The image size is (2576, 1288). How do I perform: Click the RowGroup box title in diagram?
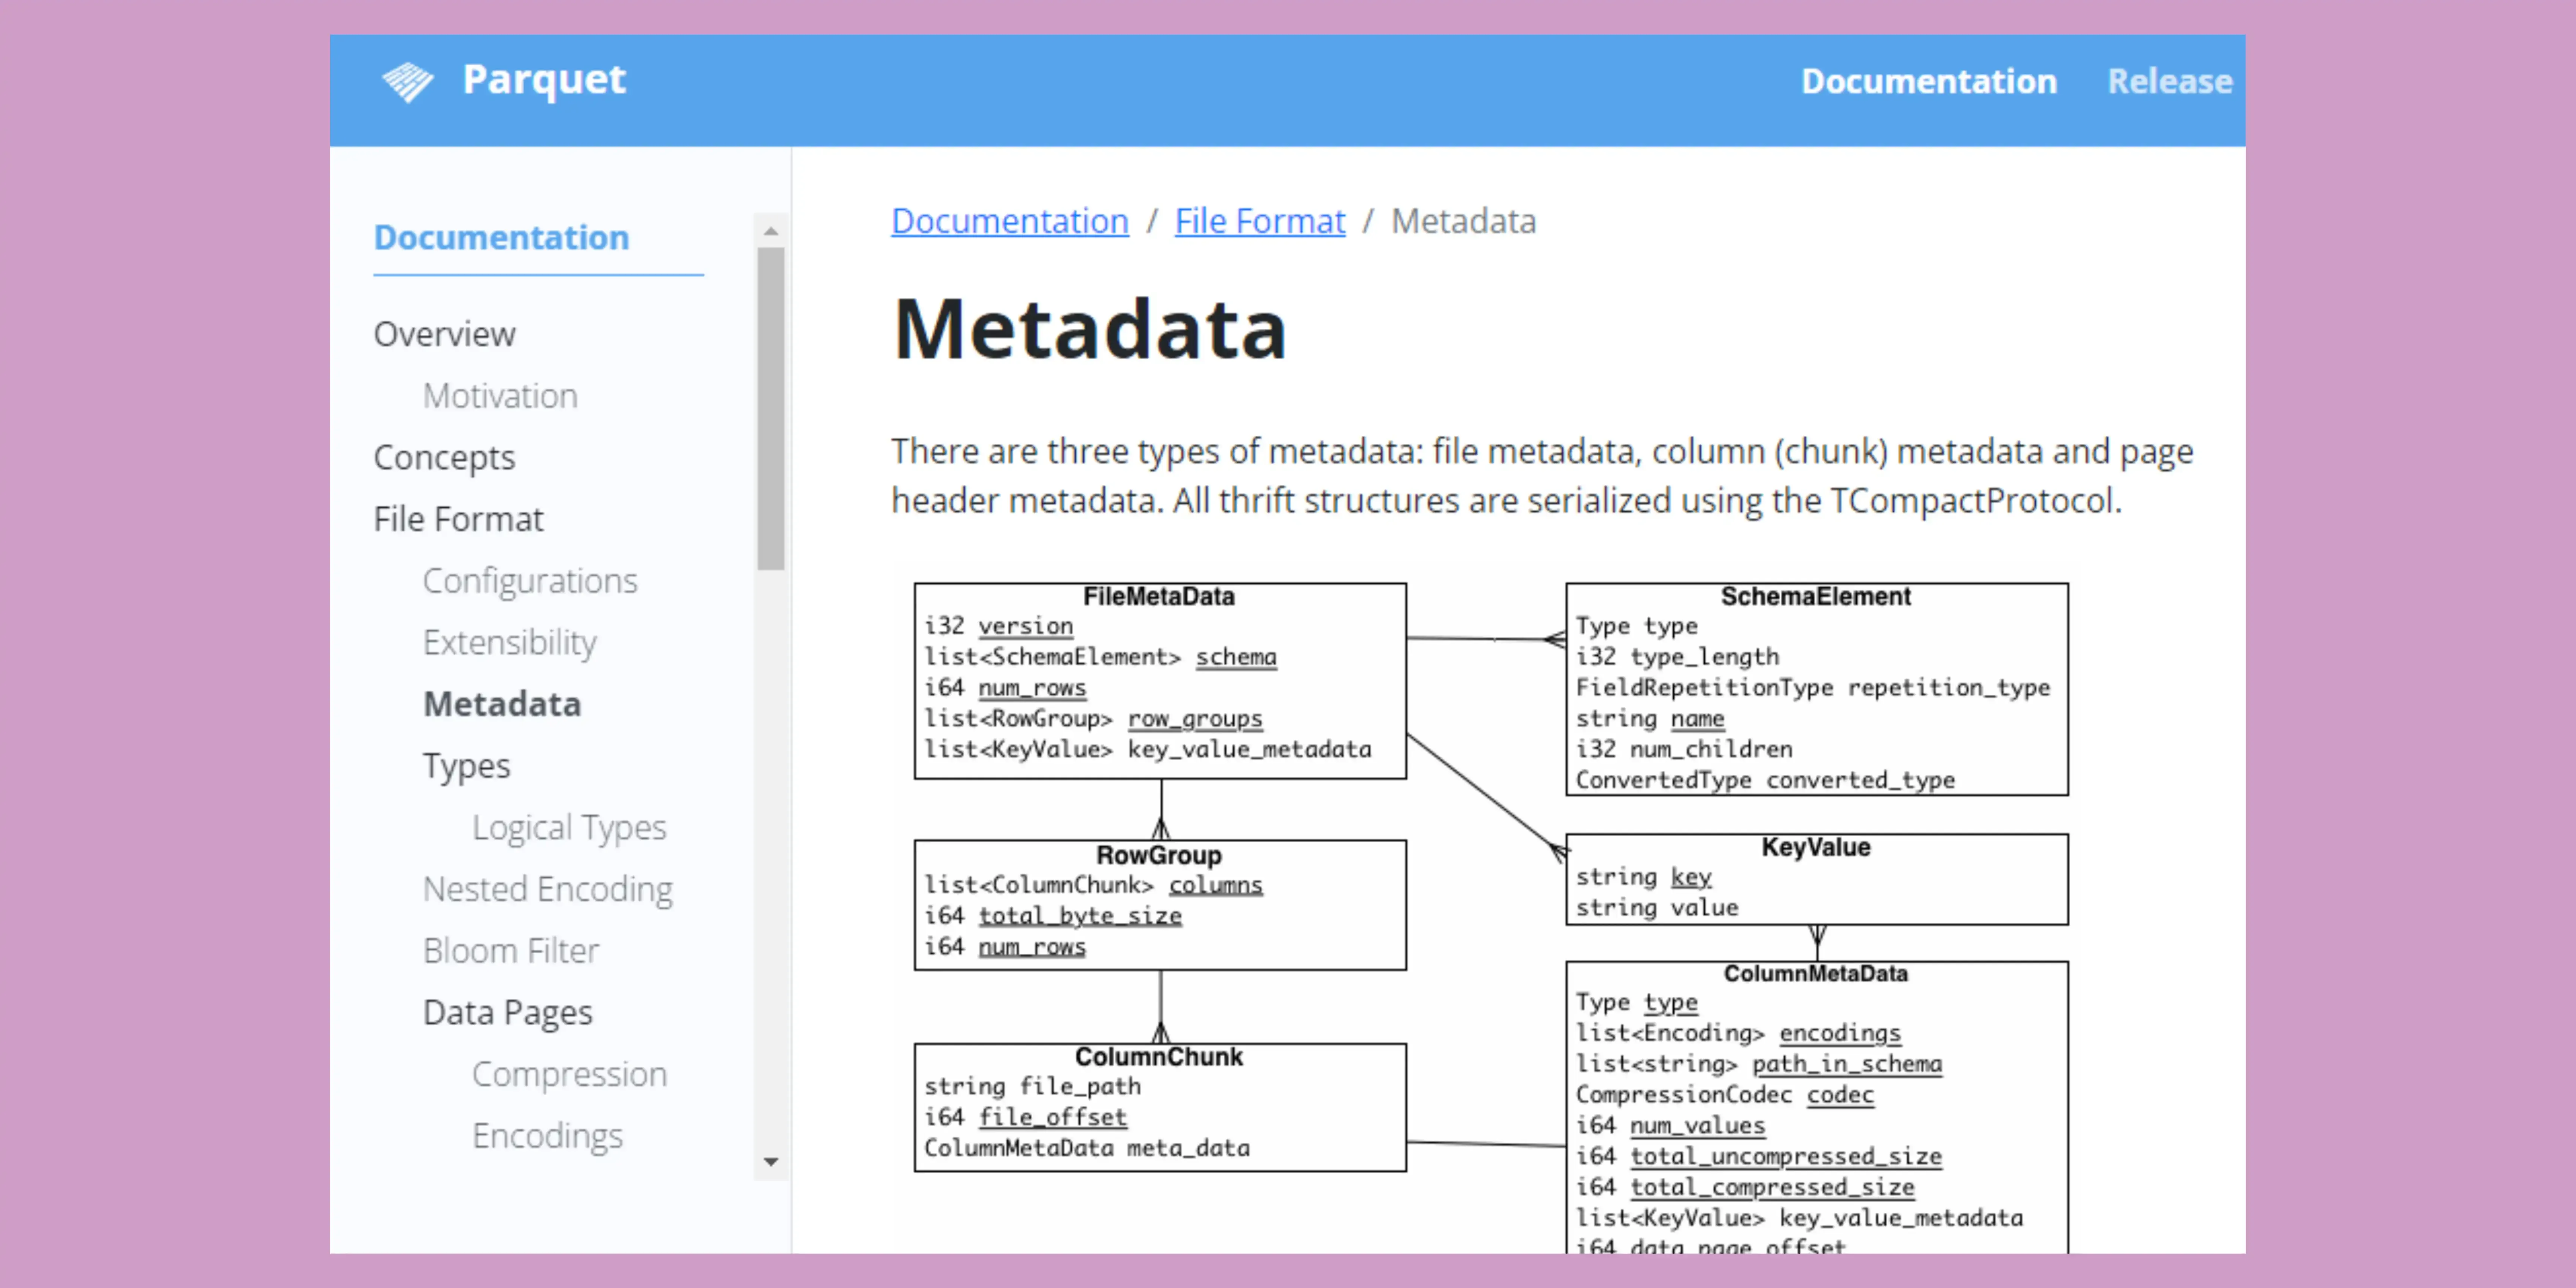tap(1159, 856)
